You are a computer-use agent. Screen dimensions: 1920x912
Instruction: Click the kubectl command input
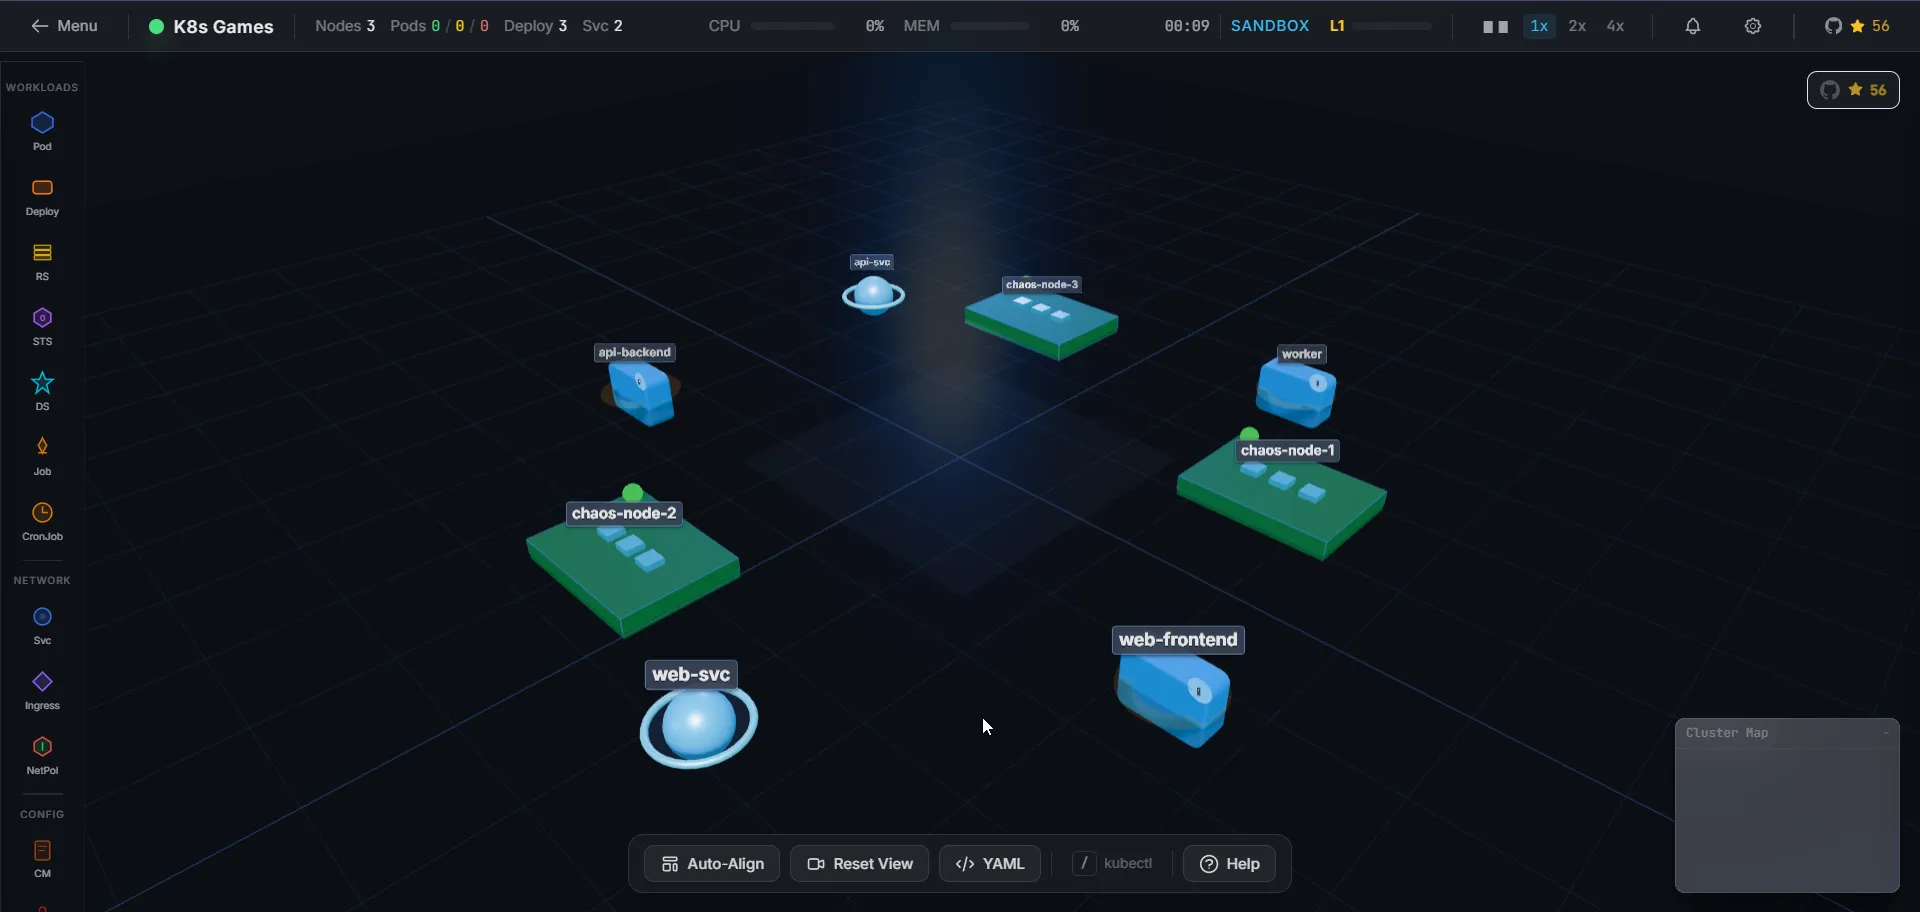(x=1113, y=863)
